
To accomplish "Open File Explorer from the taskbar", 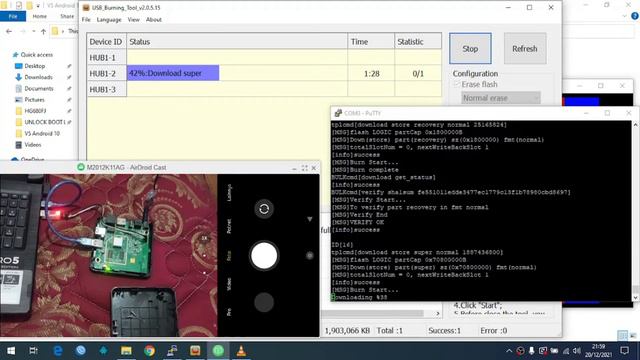I will (x=126, y=351).
